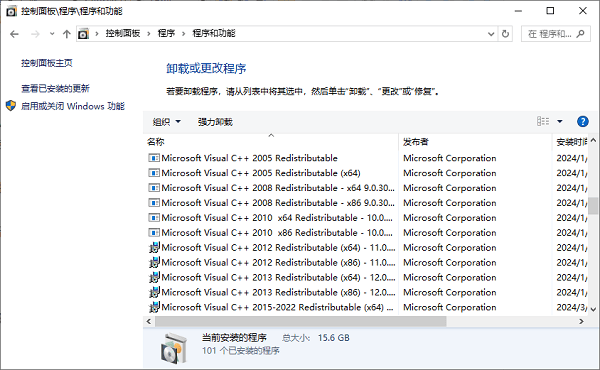Click installer icon of Visual C++ 2013 (x86)
The width and height of the screenshot is (600, 370).
(154, 292)
